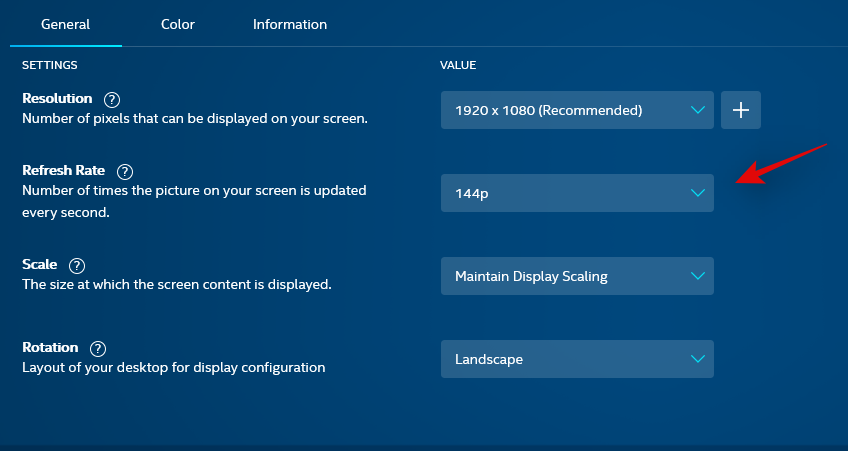Click the 'Layout of your desktop' description text

click(174, 367)
